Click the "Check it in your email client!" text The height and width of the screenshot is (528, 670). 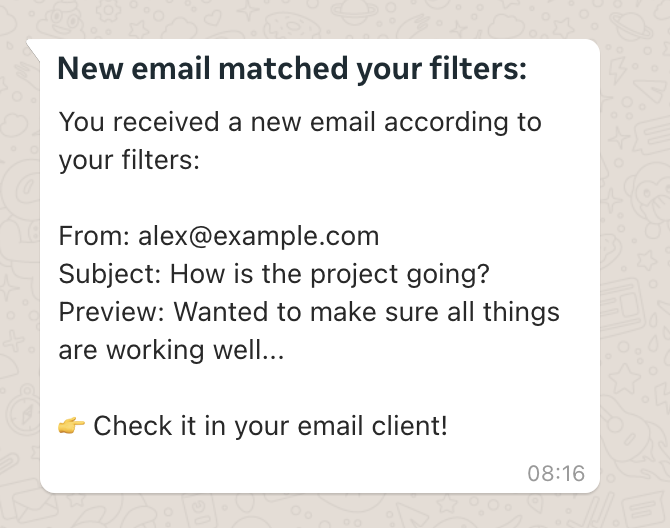pyautogui.click(x=270, y=426)
